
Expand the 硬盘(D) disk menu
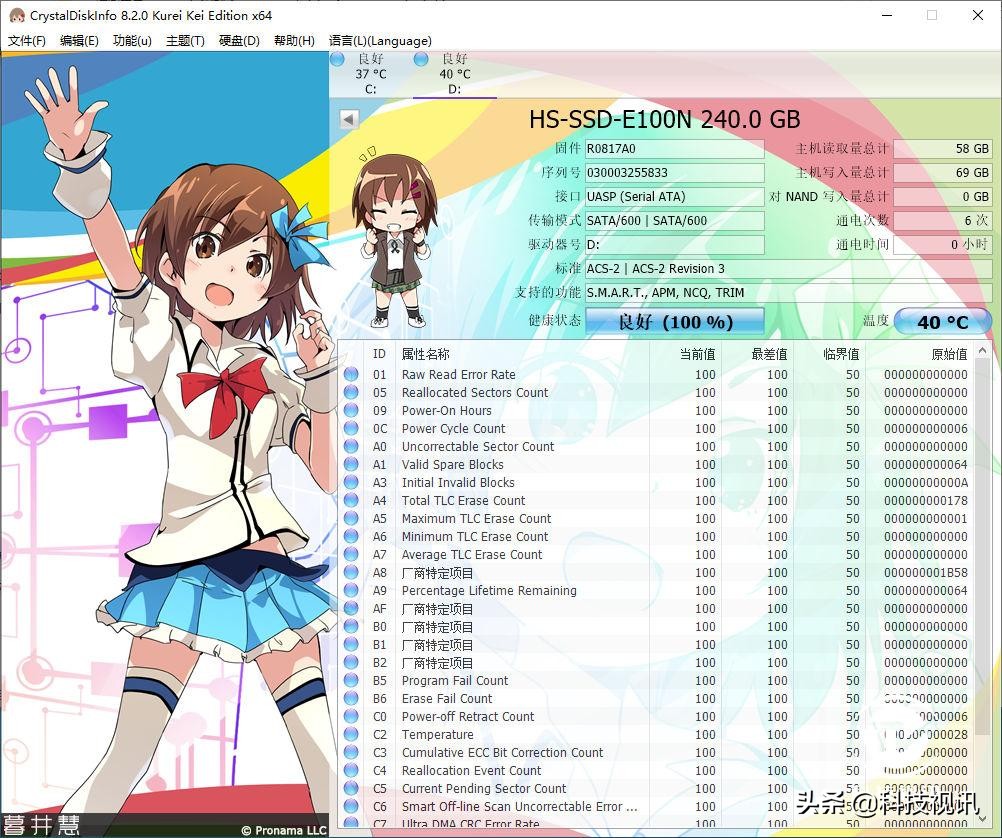pyautogui.click(x=239, y=41)
